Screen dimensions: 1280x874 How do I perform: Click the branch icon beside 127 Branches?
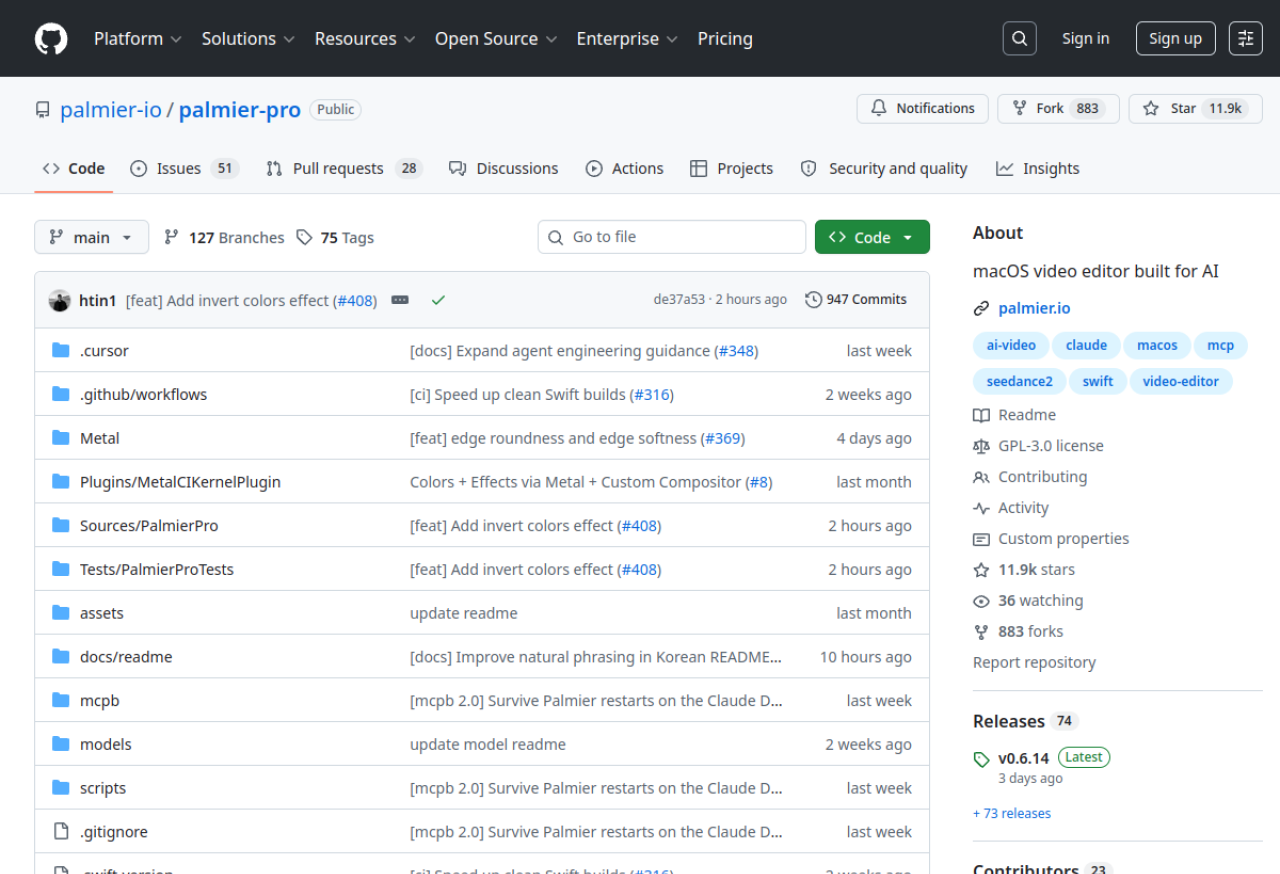click(x=172, y=237)
